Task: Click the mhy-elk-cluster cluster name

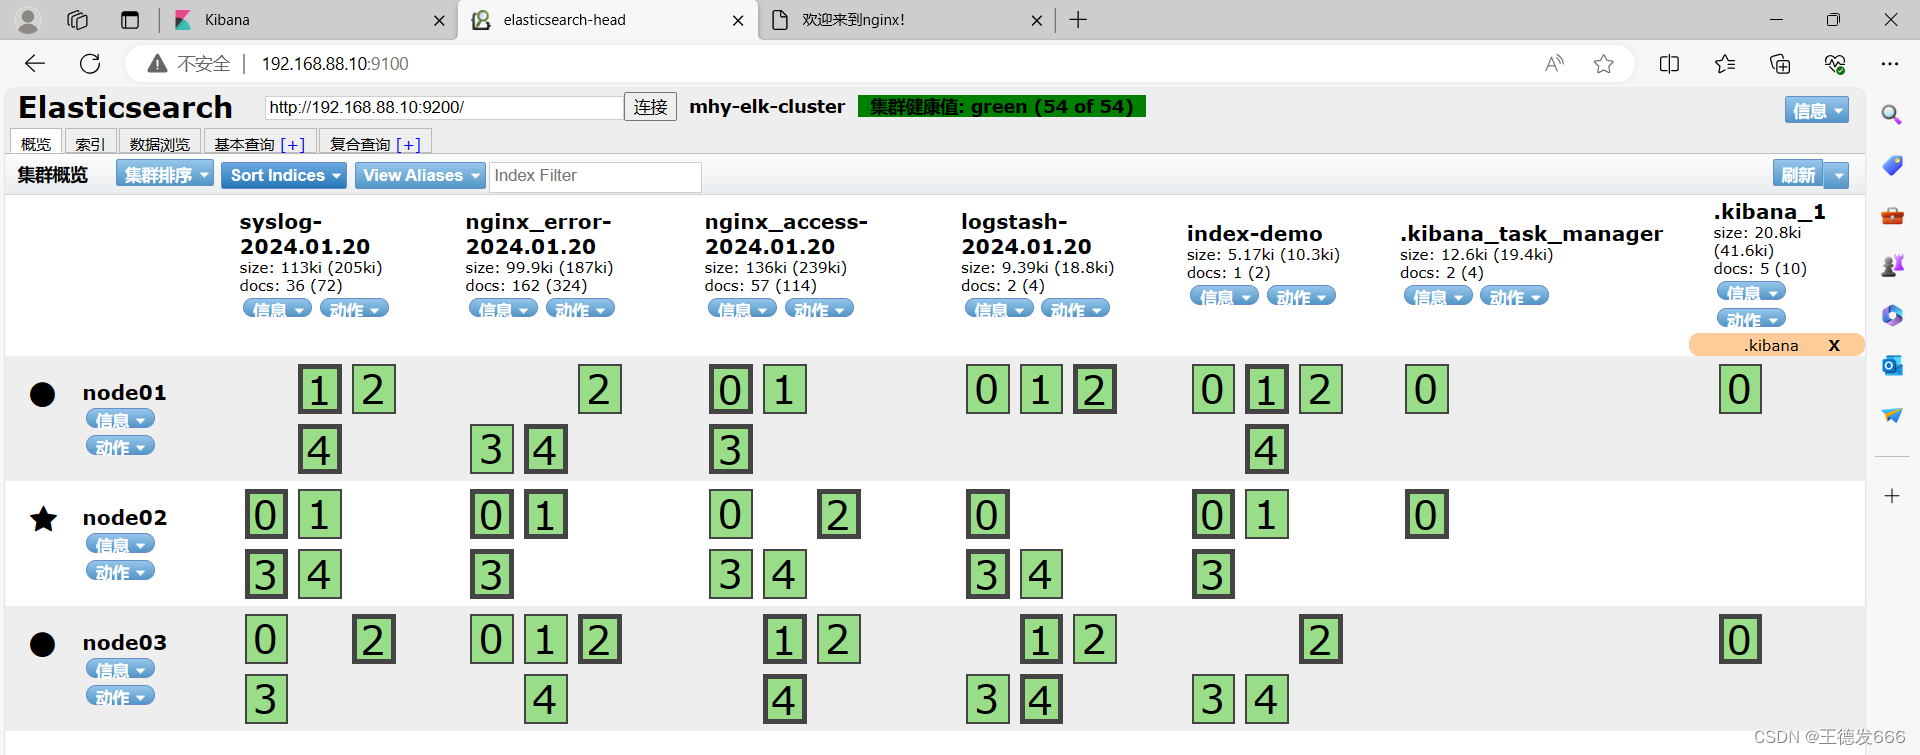Action: point(767,106)
